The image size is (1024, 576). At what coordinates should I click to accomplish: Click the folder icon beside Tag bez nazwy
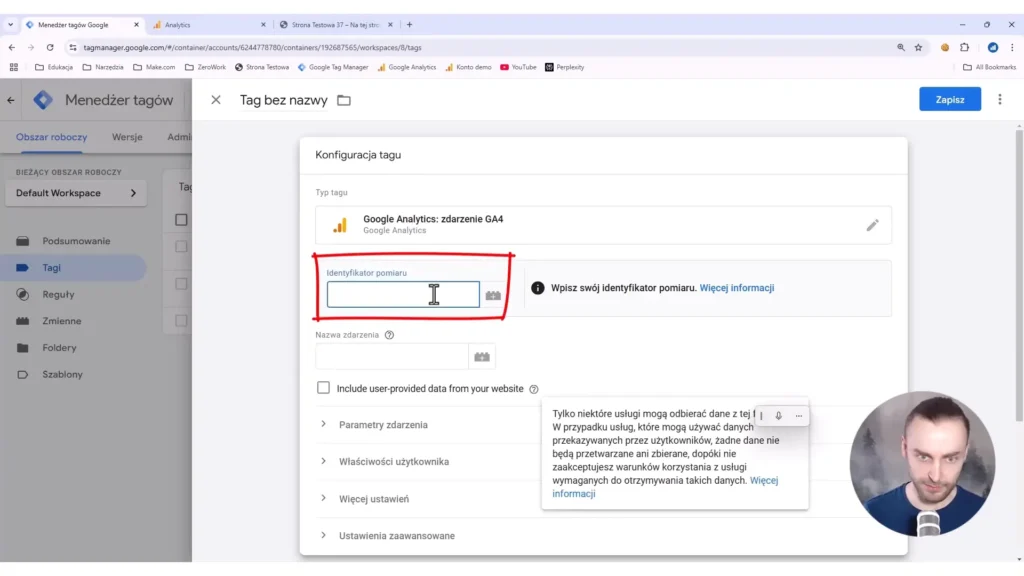pos(344,101)
